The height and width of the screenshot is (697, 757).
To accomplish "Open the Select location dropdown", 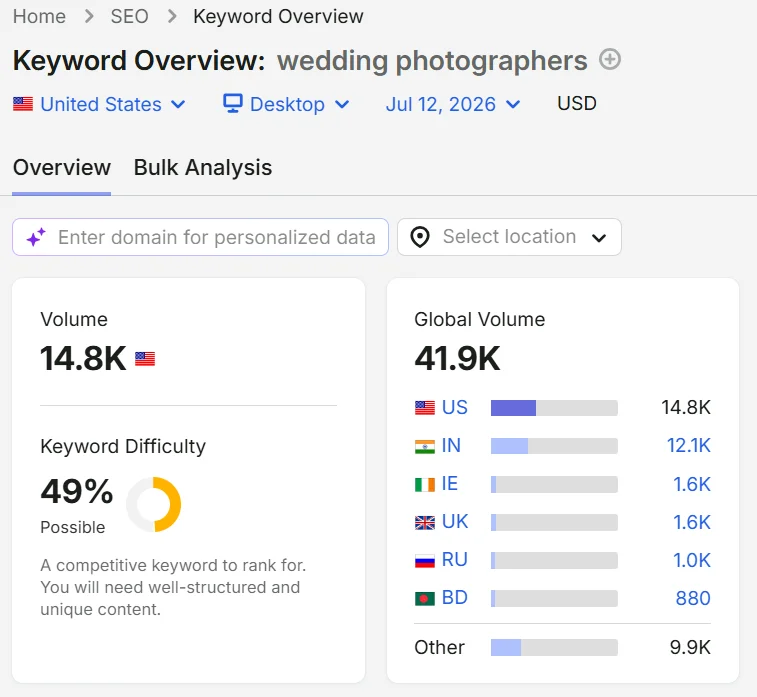I will click(x=509, y=237).
